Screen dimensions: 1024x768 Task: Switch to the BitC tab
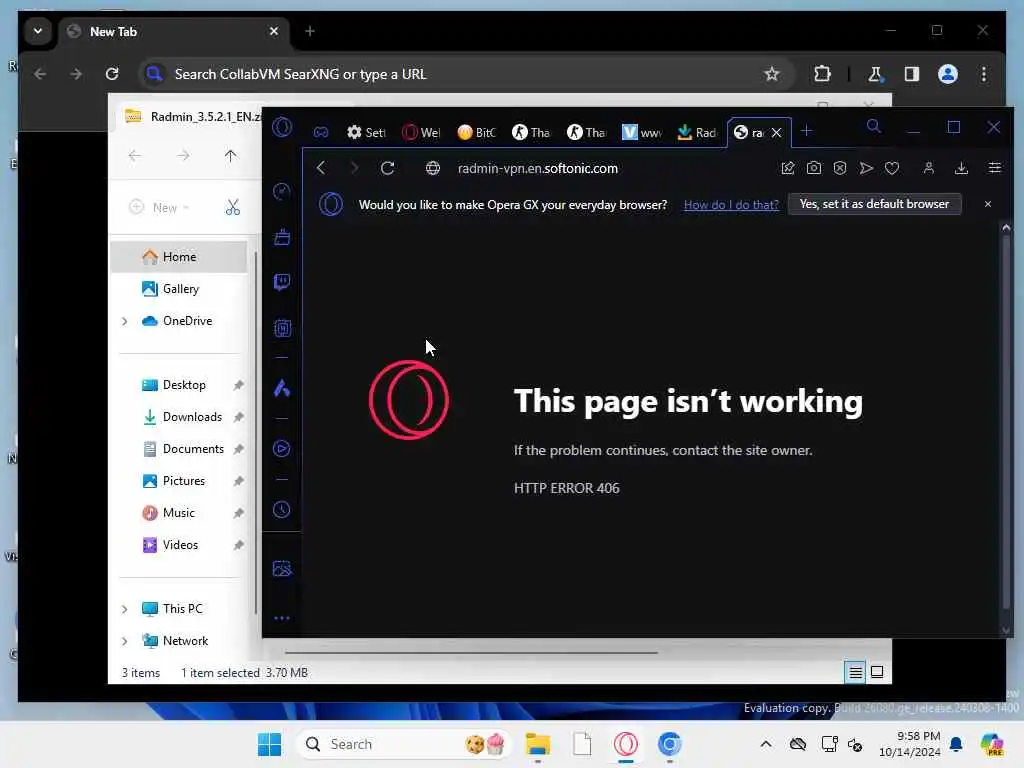(476, 133)
